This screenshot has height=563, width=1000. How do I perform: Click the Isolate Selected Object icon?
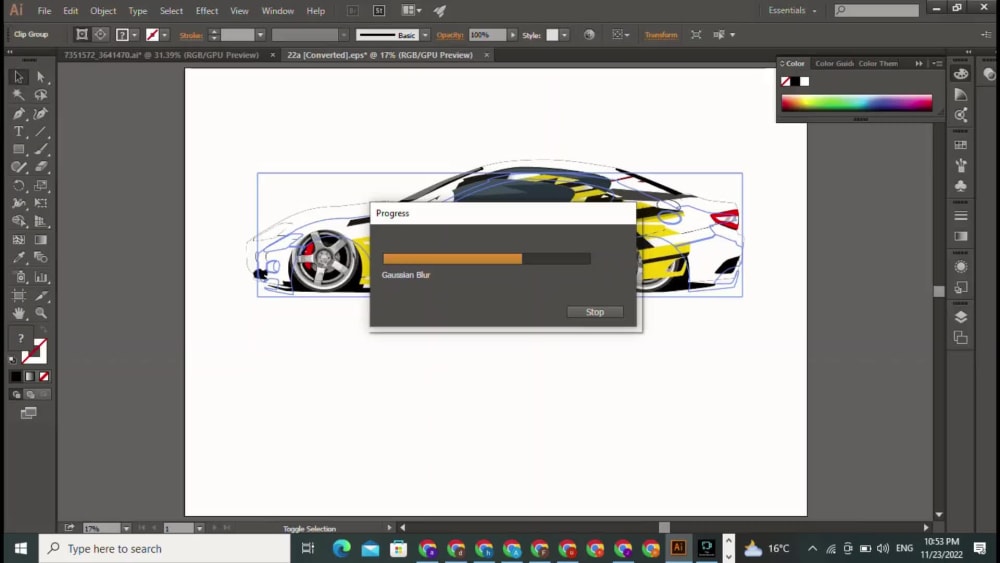coord(696,35)
